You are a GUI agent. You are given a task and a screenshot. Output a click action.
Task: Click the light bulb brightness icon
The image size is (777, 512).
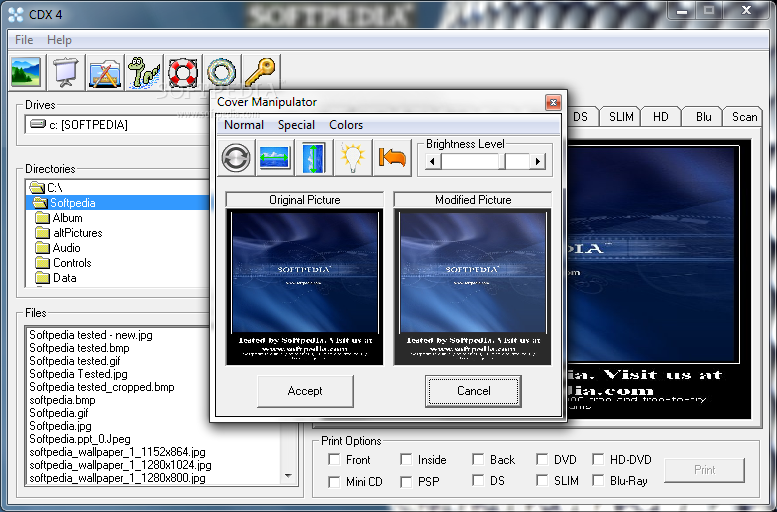(x=353, y=158)
